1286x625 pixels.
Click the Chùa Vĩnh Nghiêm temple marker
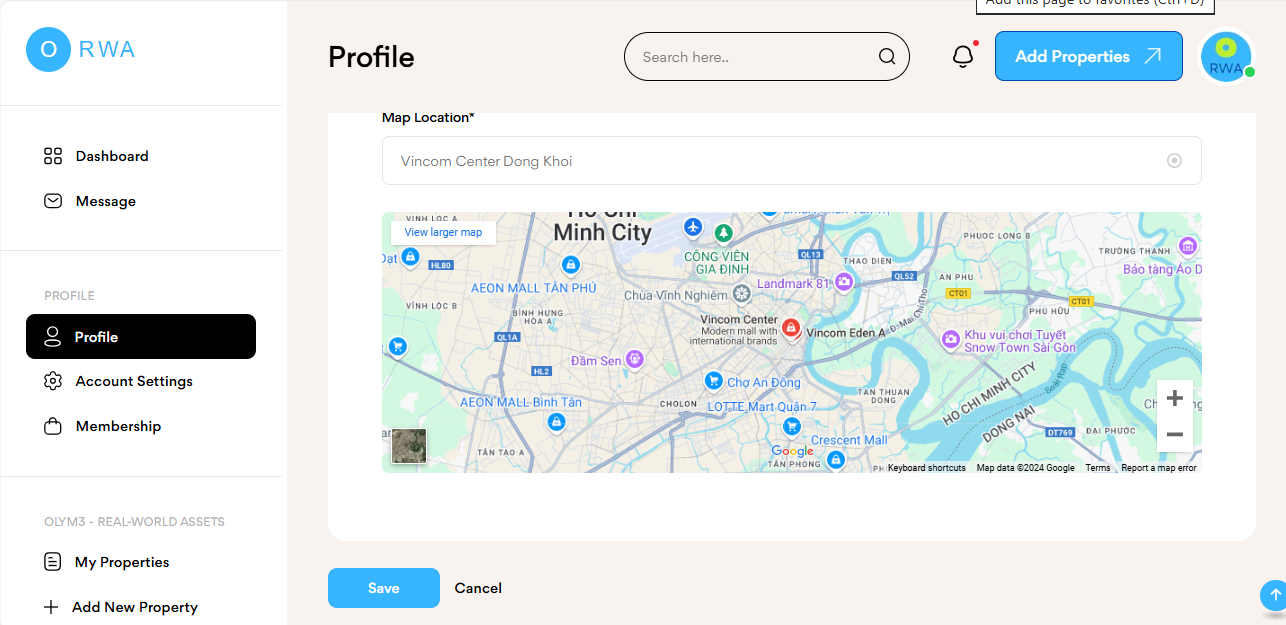(741, 293)
